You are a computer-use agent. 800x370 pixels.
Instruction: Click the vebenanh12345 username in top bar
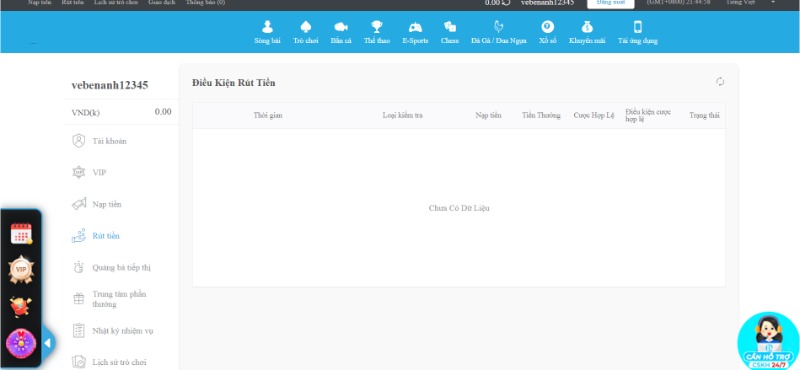tap(547, 3)
